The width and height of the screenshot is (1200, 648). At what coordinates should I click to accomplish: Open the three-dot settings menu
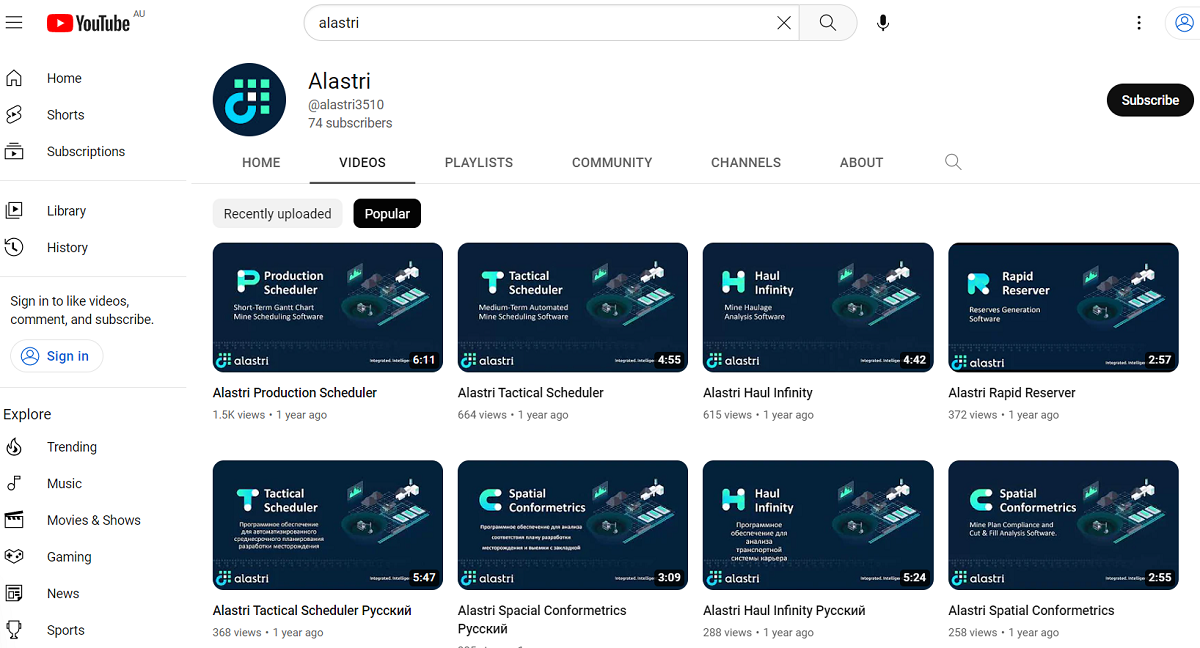[x=1139, y=23]
